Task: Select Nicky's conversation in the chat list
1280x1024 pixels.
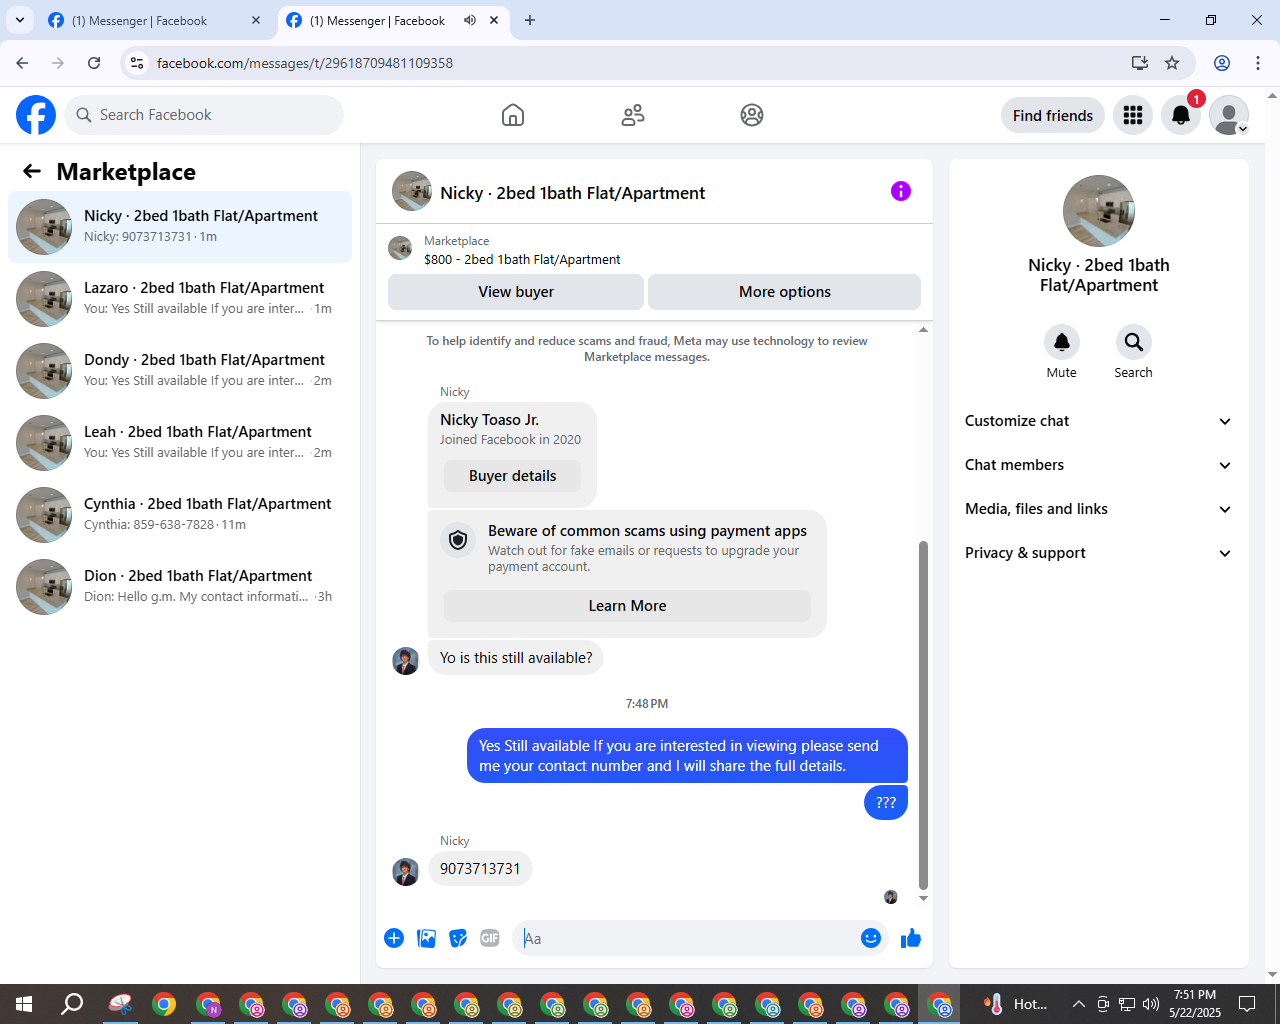Action: pos(180,227)
